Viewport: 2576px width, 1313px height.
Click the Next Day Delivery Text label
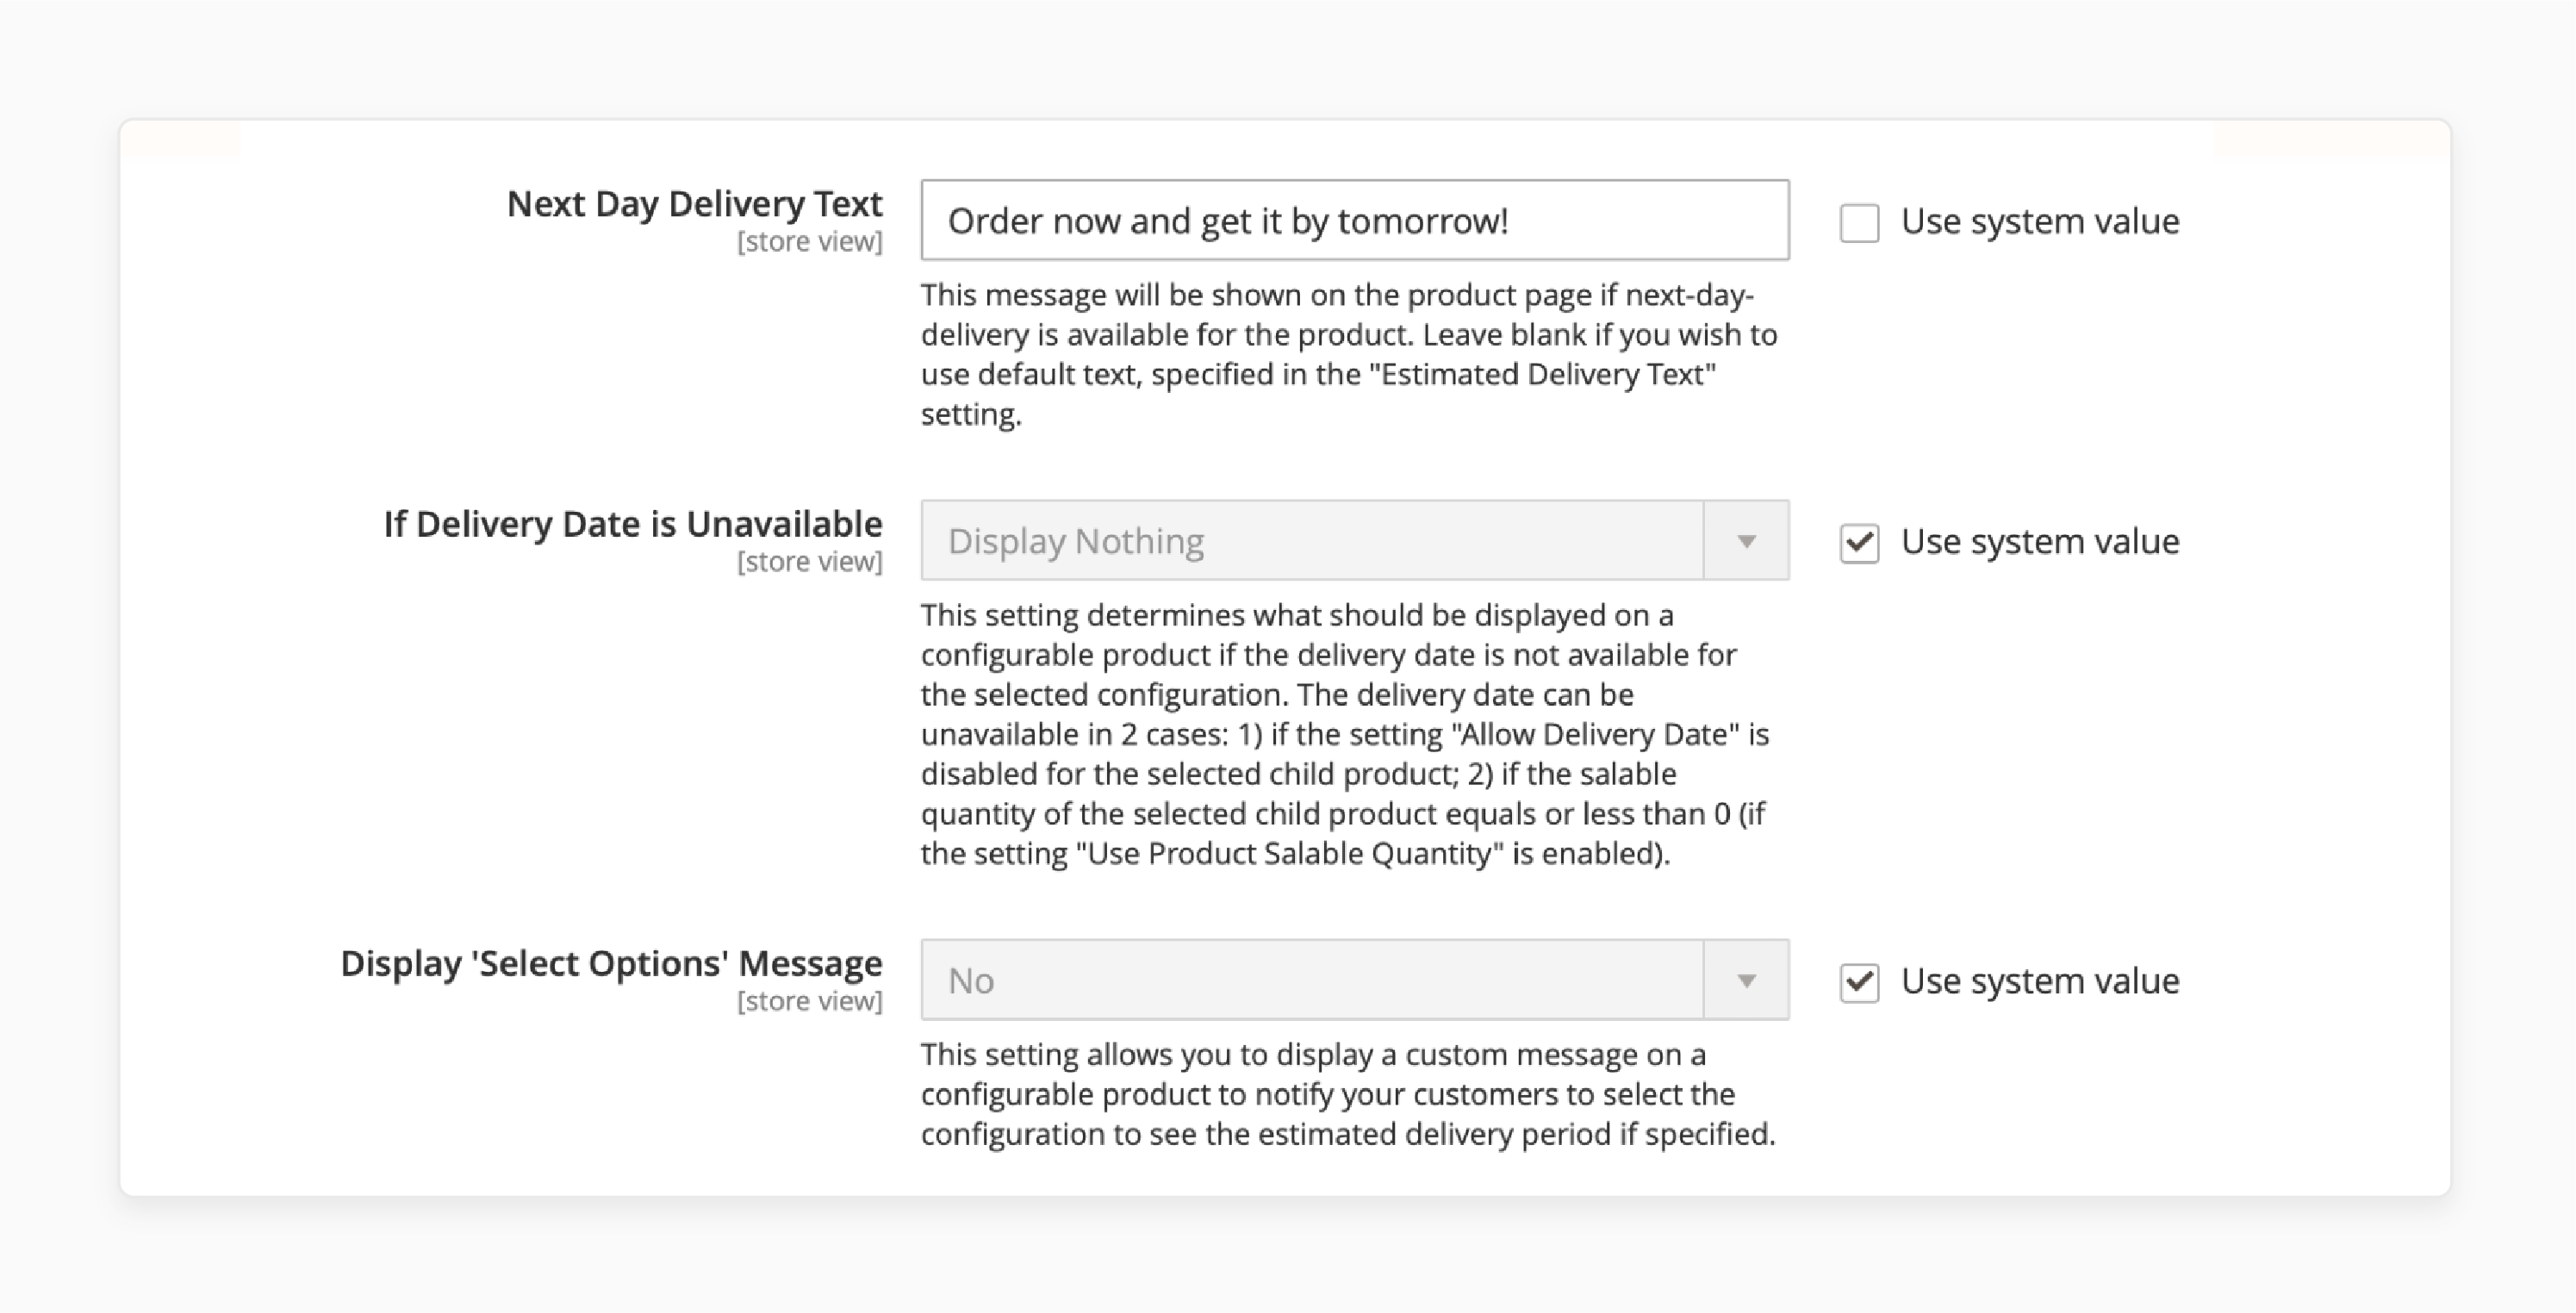click(x=695, y=203)
